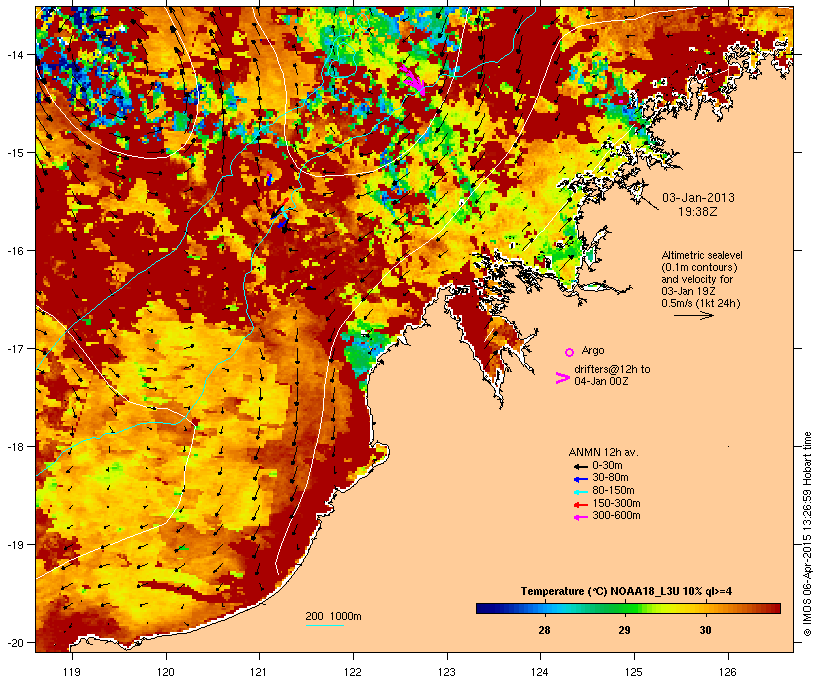Image resolution: width=820 pixels, height=680 pixels.
Task: Click the 121 longitude axis label
Action: tap(259, 672)
